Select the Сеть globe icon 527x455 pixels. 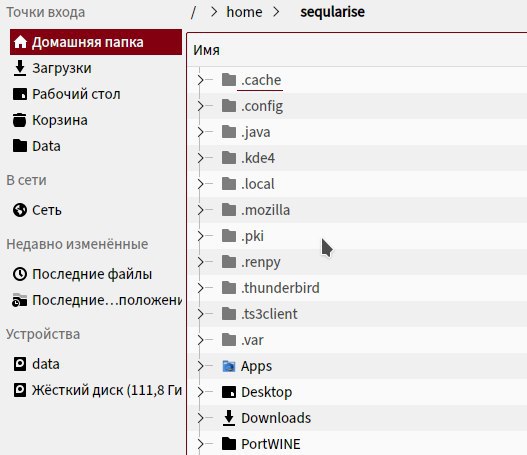coord(20,210)
